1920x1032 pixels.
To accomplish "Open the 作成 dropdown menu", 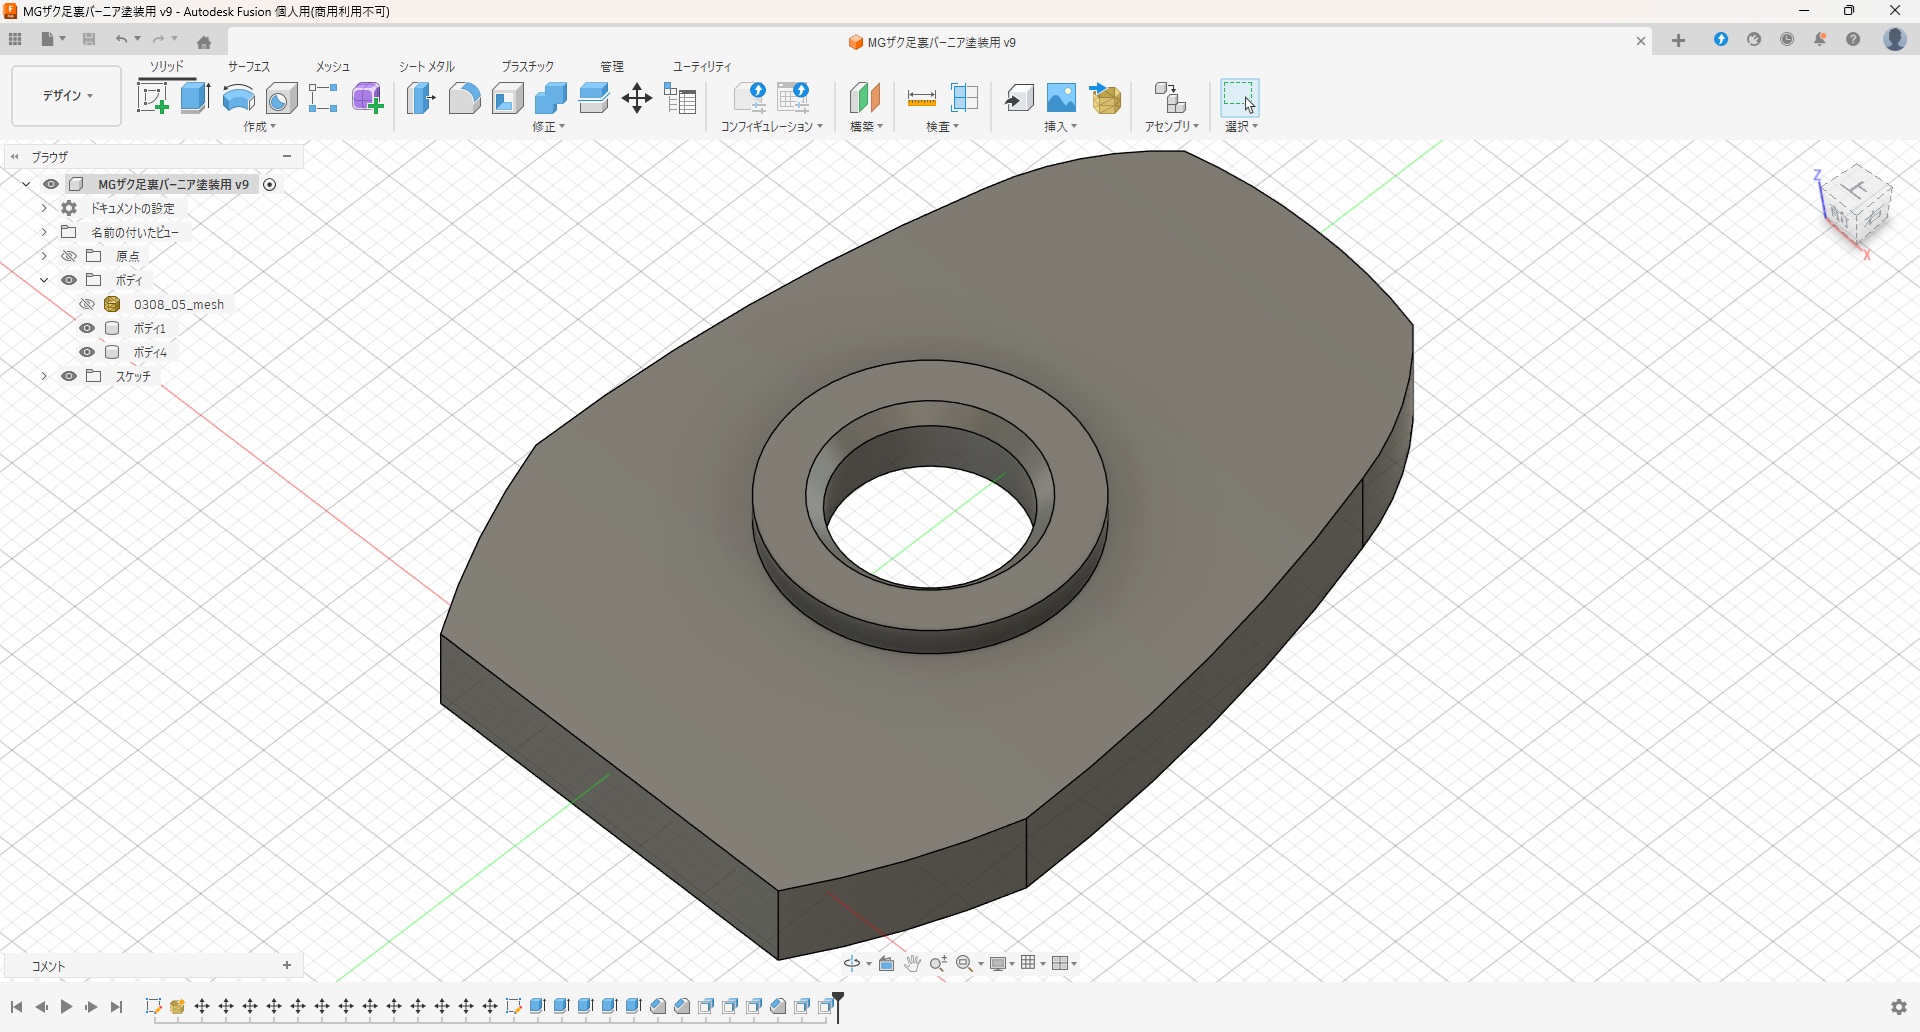I will click(x=260, y=127).
